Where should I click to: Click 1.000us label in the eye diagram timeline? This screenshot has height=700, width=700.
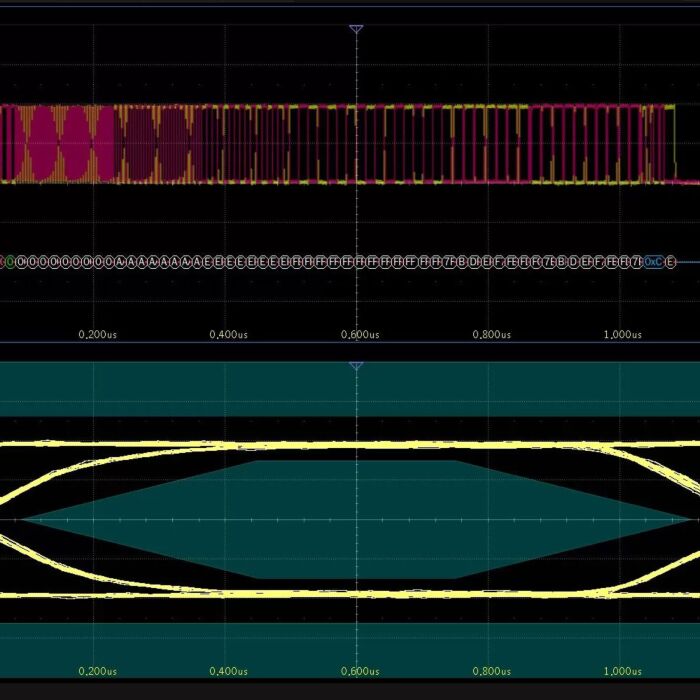tap(623, 671)
